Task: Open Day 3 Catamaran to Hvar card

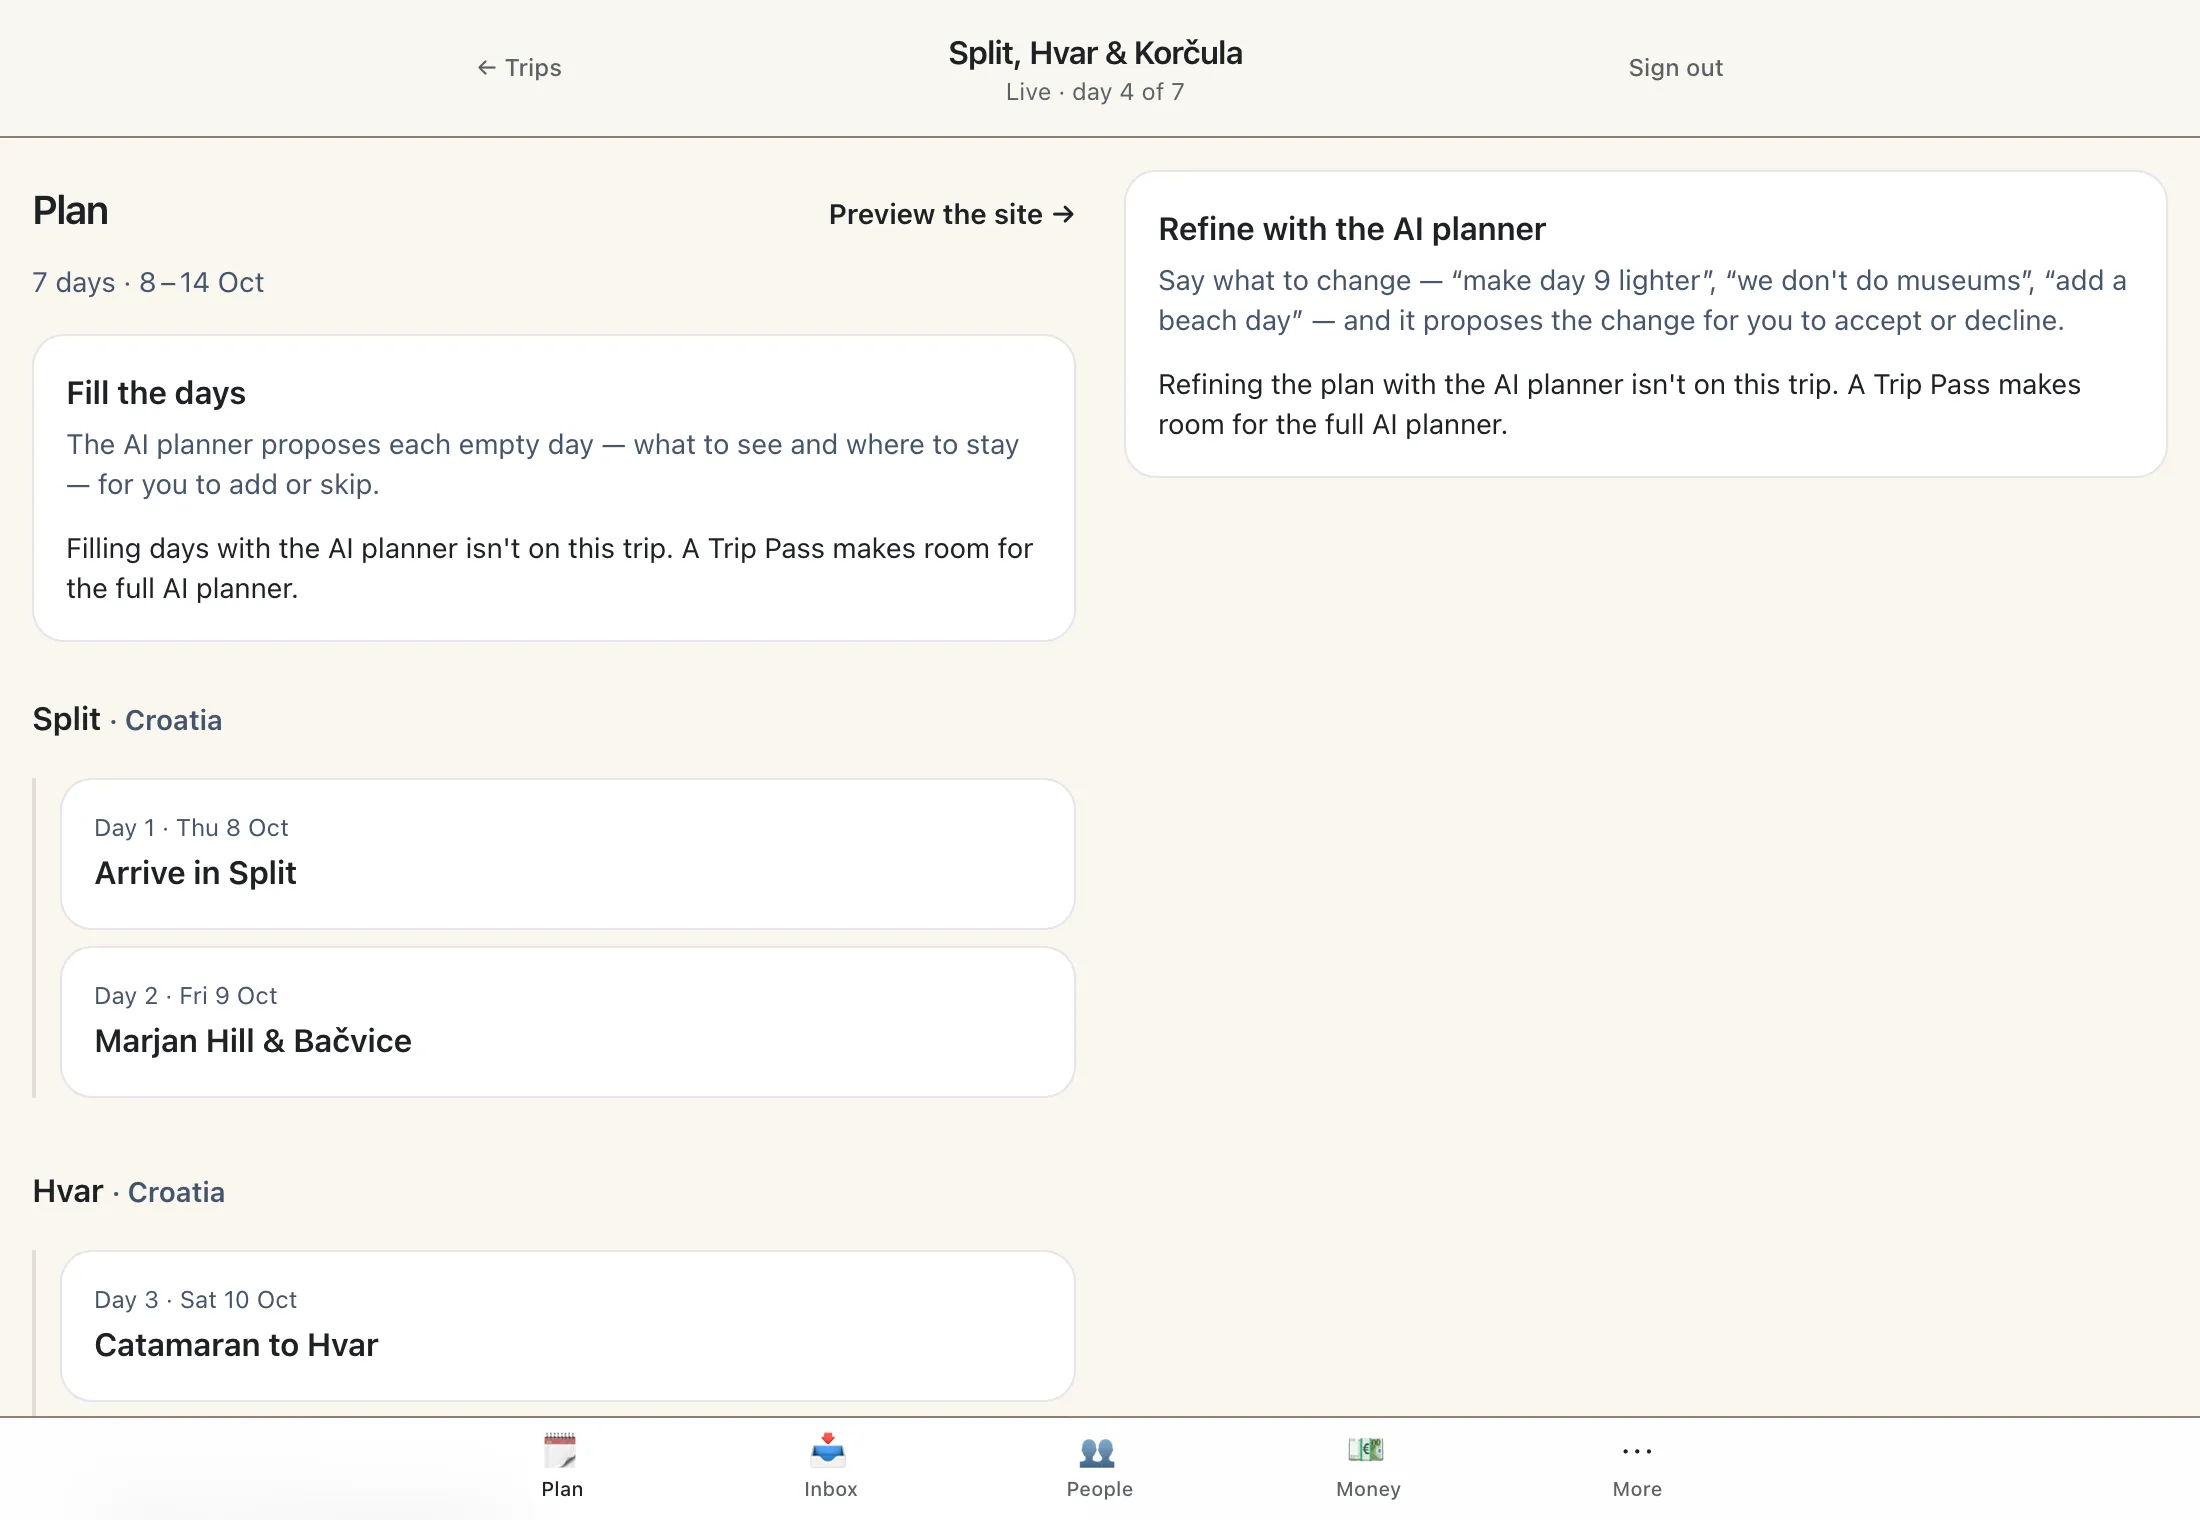Action: pos(568,1326)
